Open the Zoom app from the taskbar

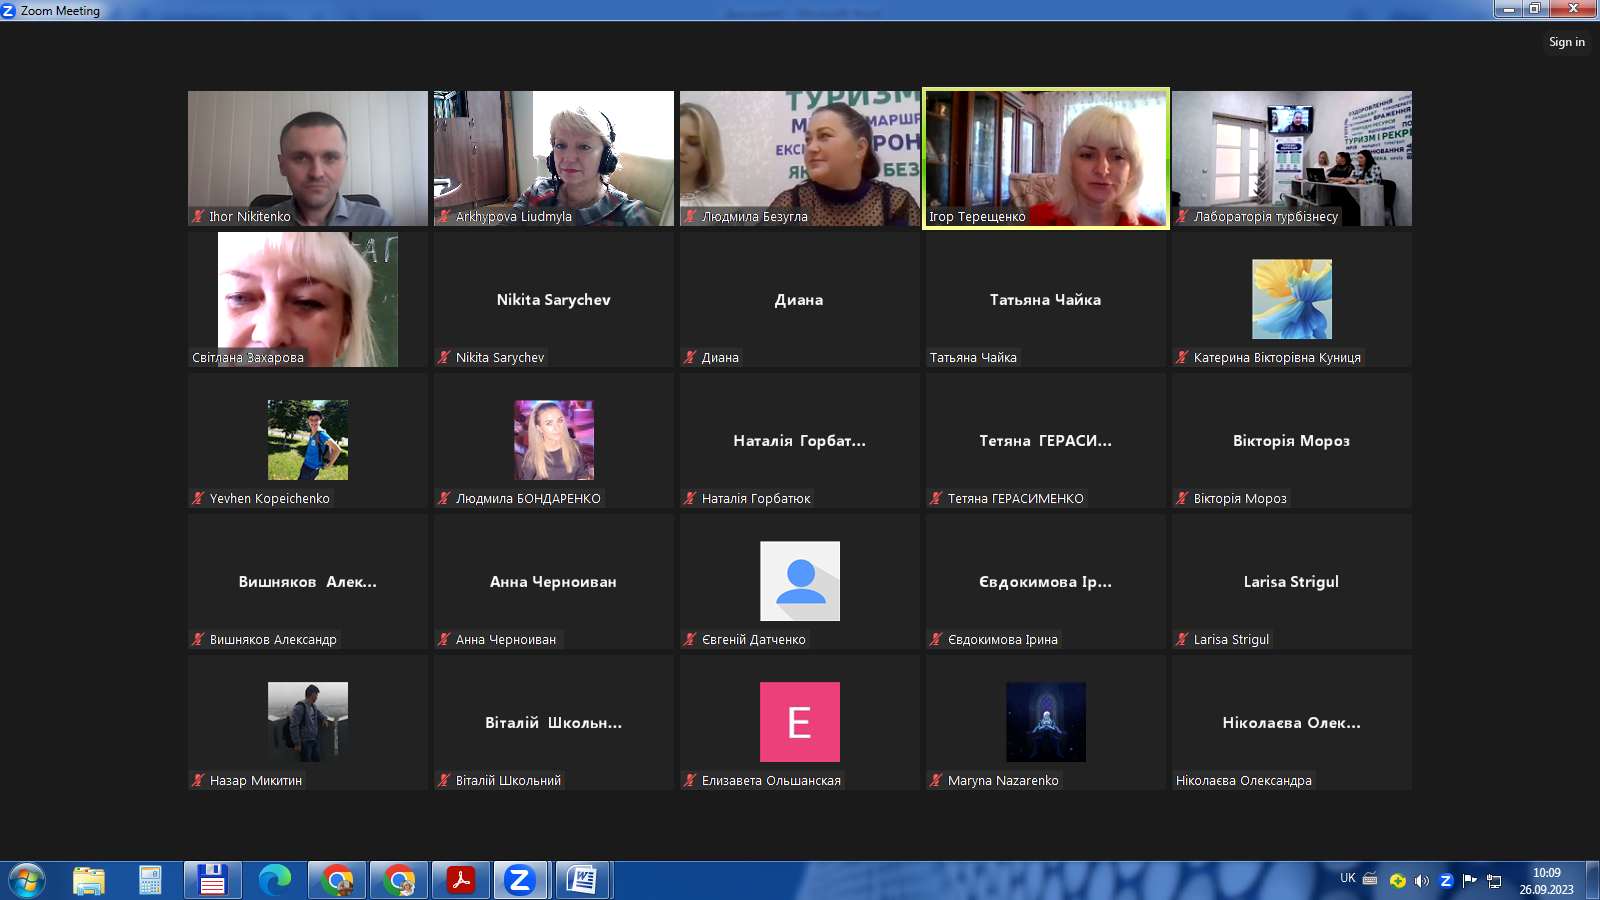[519, 880]
